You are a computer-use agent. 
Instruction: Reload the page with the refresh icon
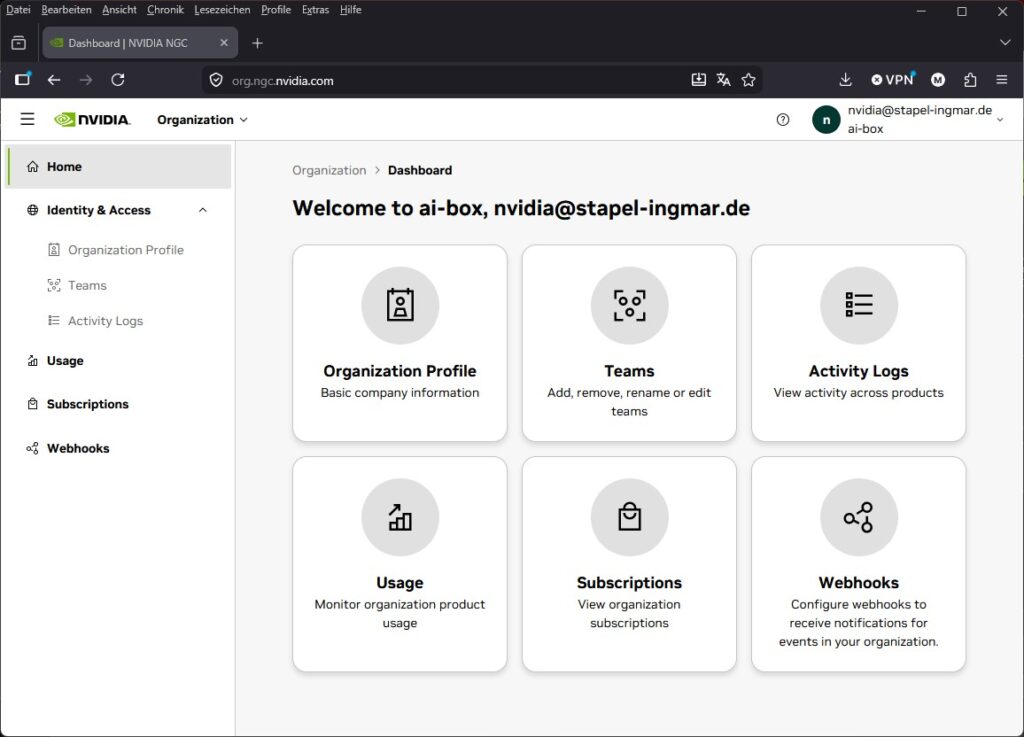point(118,80)
